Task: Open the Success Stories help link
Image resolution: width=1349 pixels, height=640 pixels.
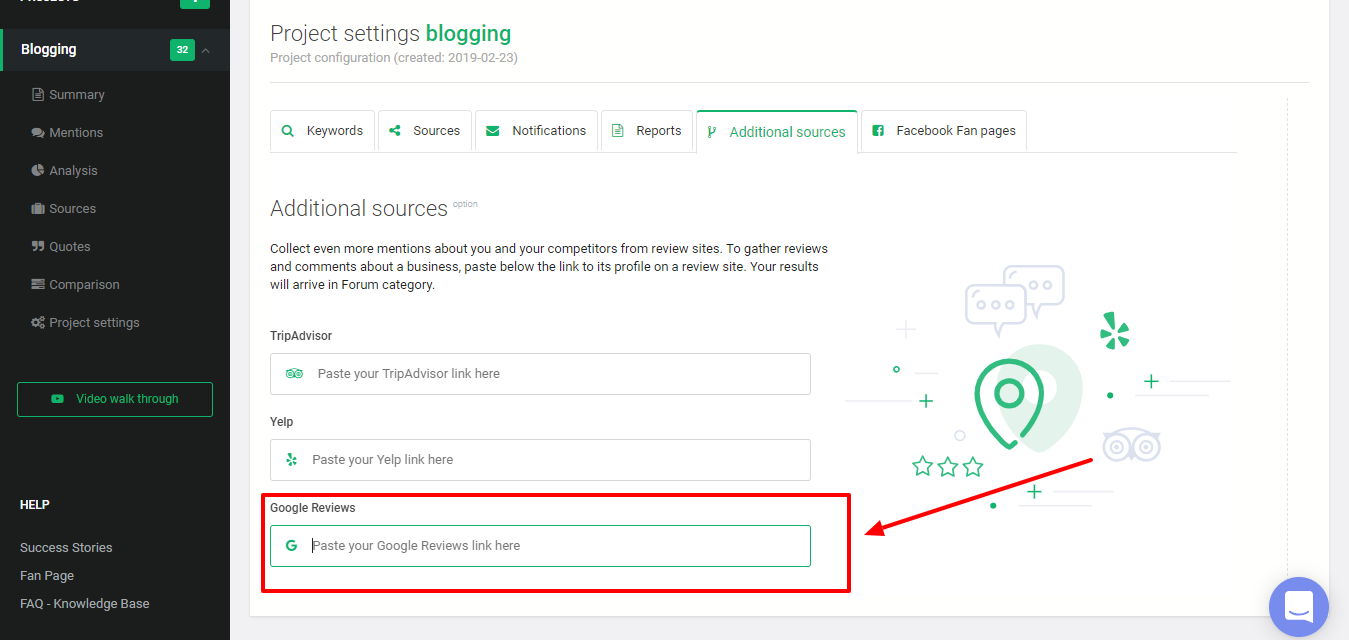Action: coord(66,548)
